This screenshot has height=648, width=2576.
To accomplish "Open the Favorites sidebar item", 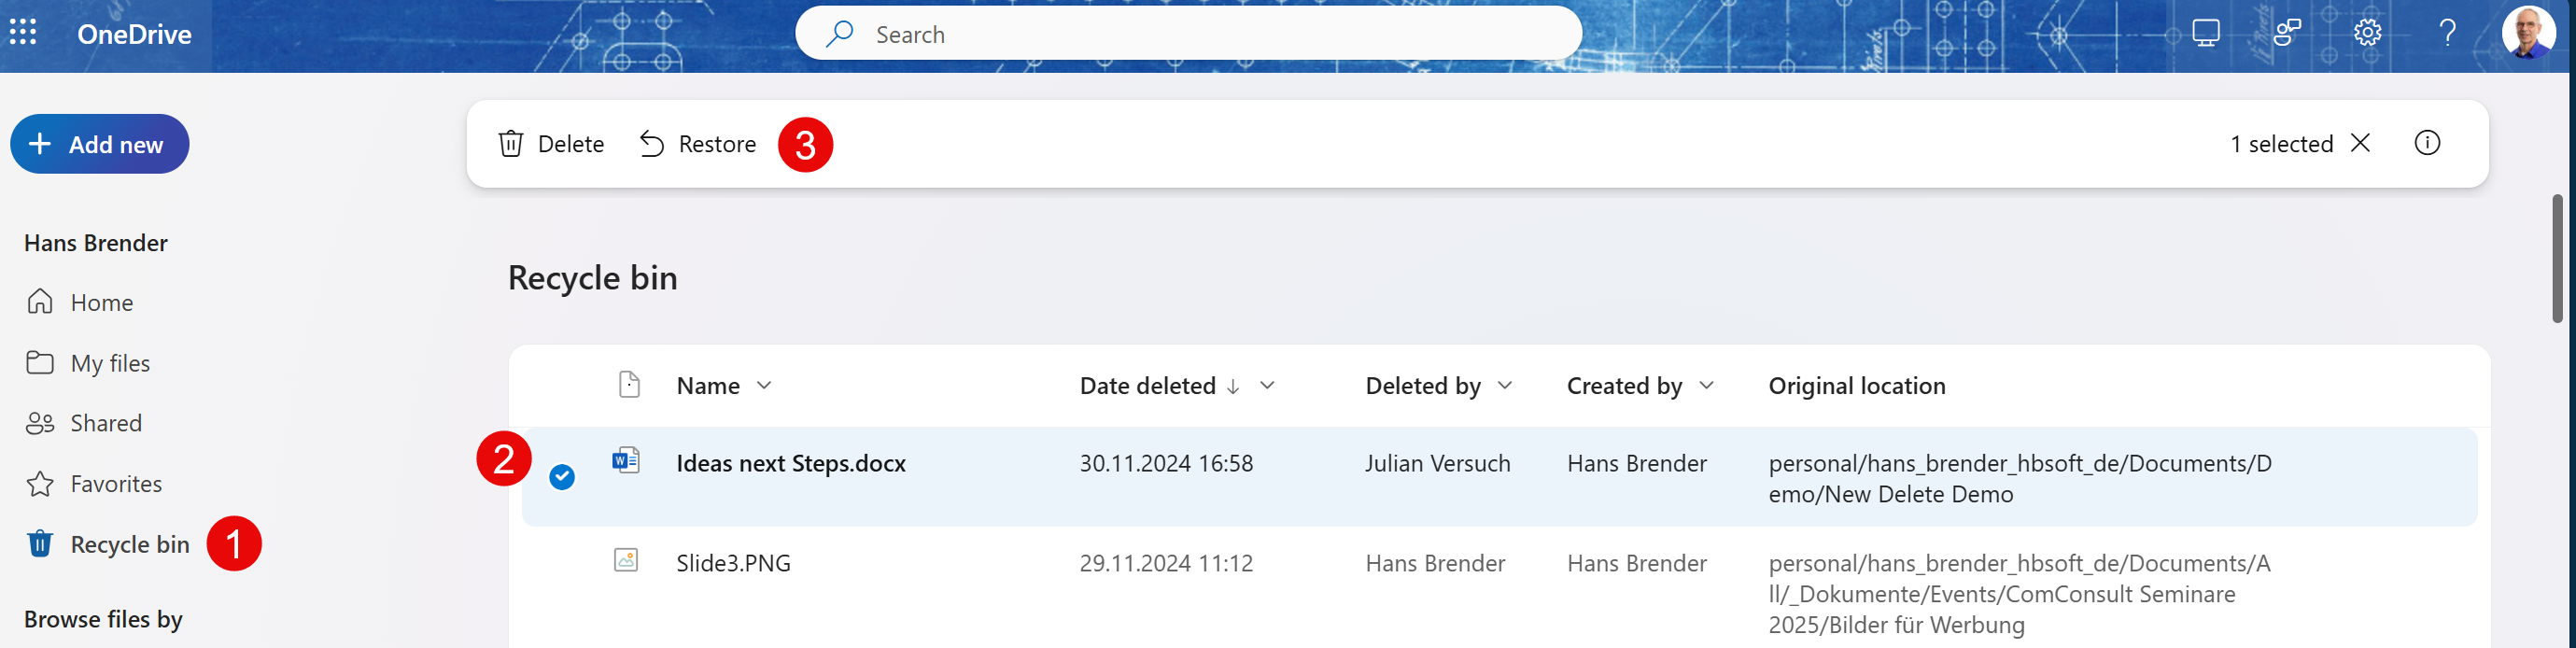I will pyautogui.click(x=116, y=484).
